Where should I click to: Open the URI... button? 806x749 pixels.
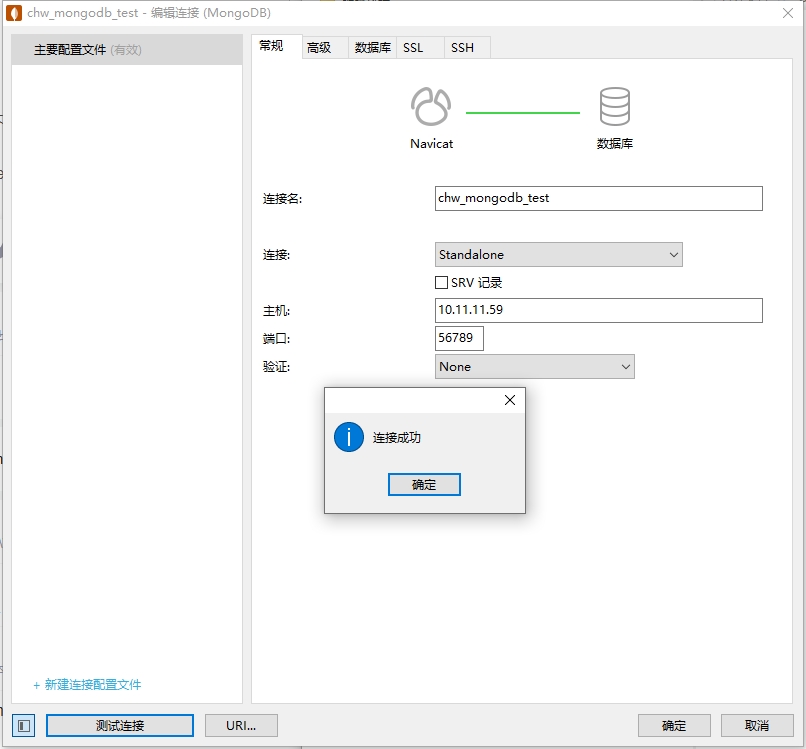point(241,725)
